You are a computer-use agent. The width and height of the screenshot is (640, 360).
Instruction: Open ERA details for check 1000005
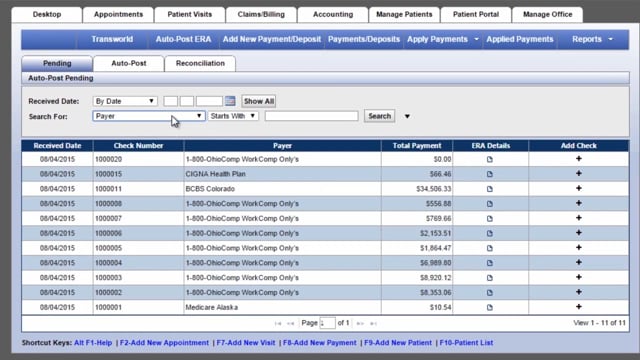490,248
